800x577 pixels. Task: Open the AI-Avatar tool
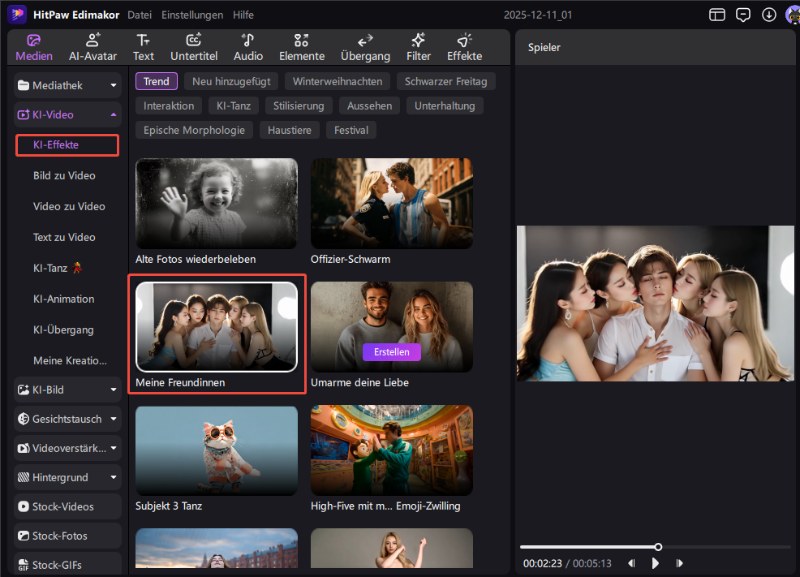tap(92, 47)
